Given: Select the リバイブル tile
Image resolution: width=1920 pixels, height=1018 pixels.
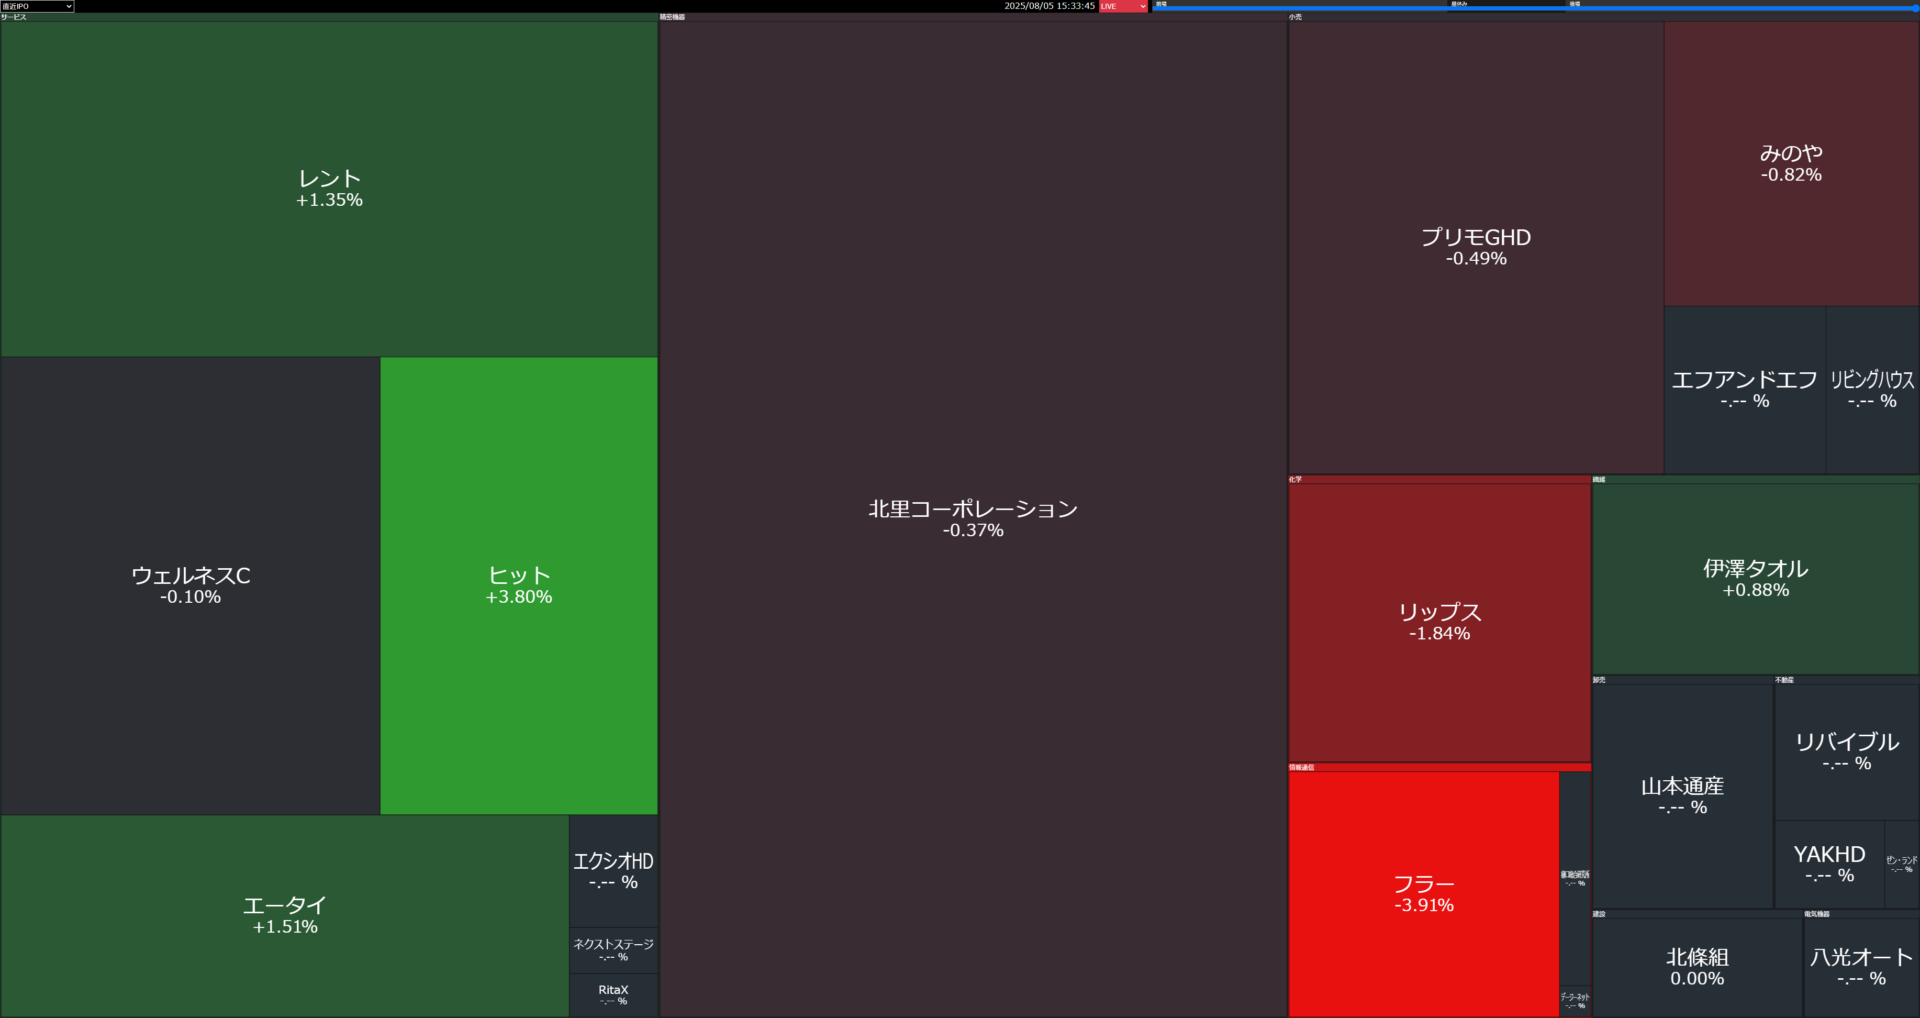Looking at the screenshot, I should [x=1847, y=752].
